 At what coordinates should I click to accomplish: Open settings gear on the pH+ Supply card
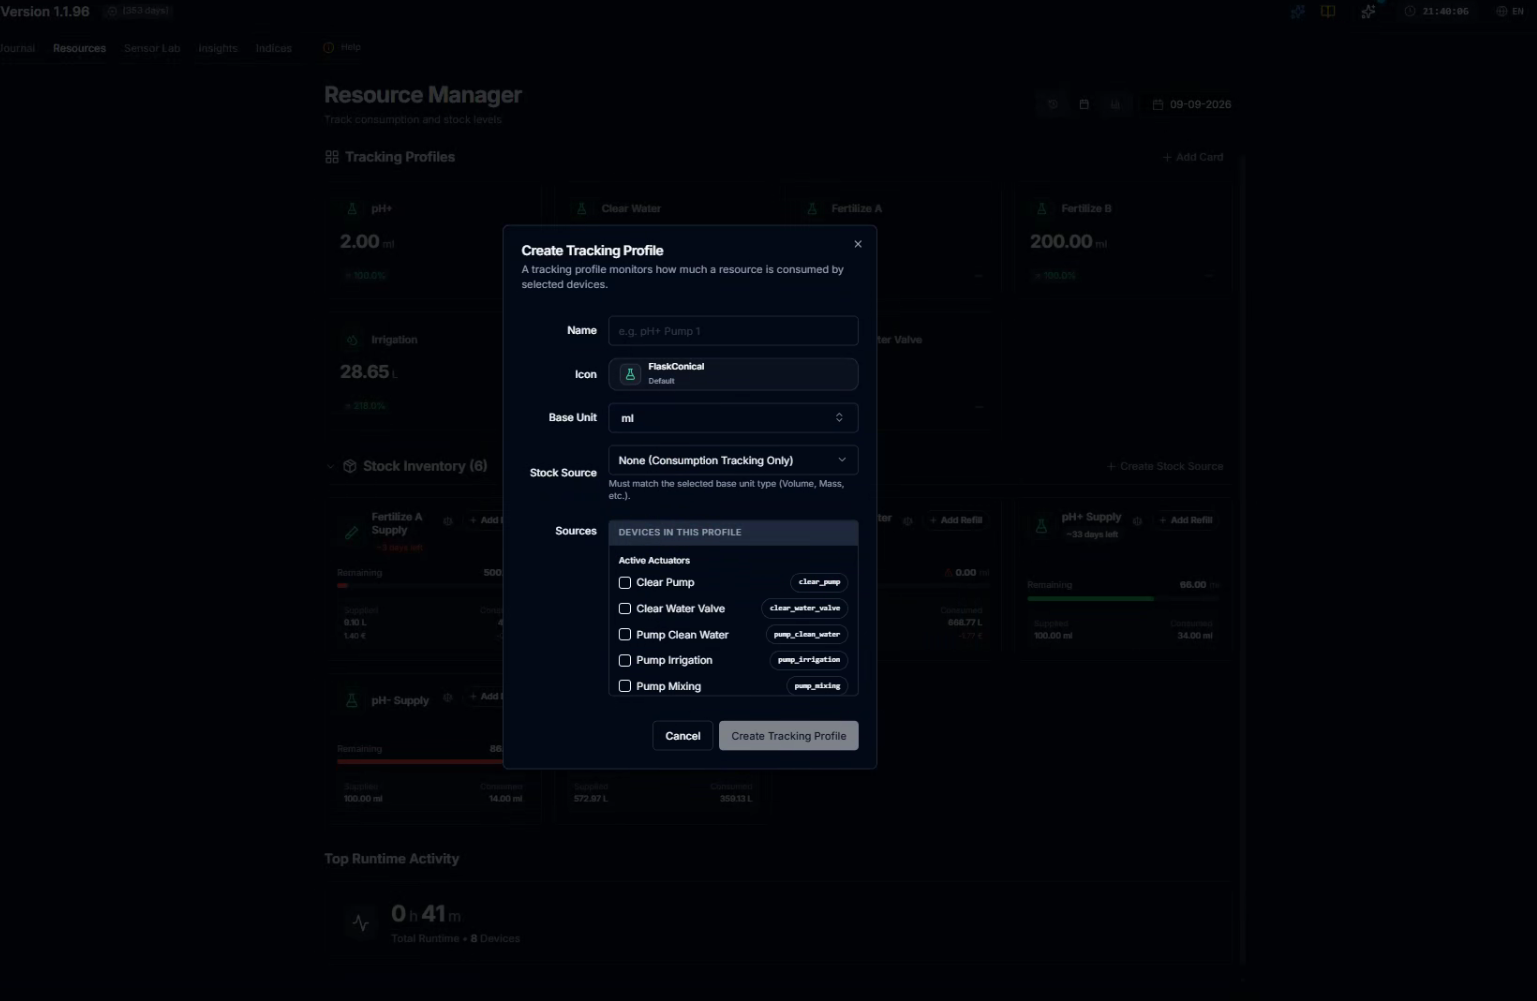1137,521
